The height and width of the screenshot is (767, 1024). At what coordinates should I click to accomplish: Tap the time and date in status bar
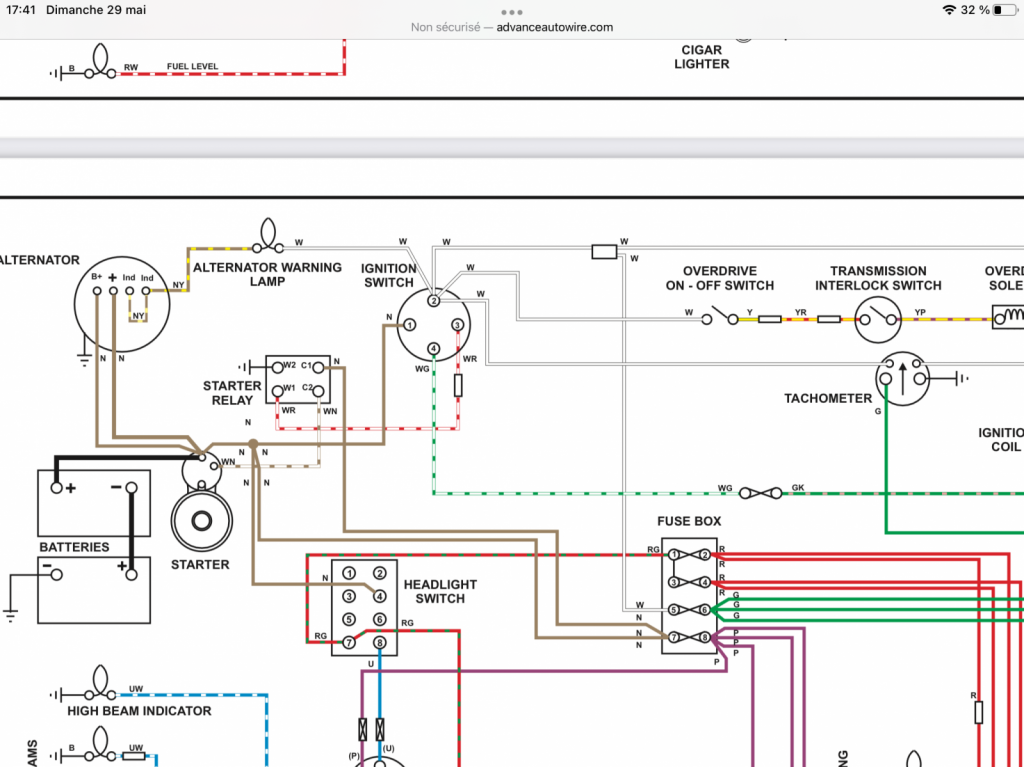click(76, 10)
